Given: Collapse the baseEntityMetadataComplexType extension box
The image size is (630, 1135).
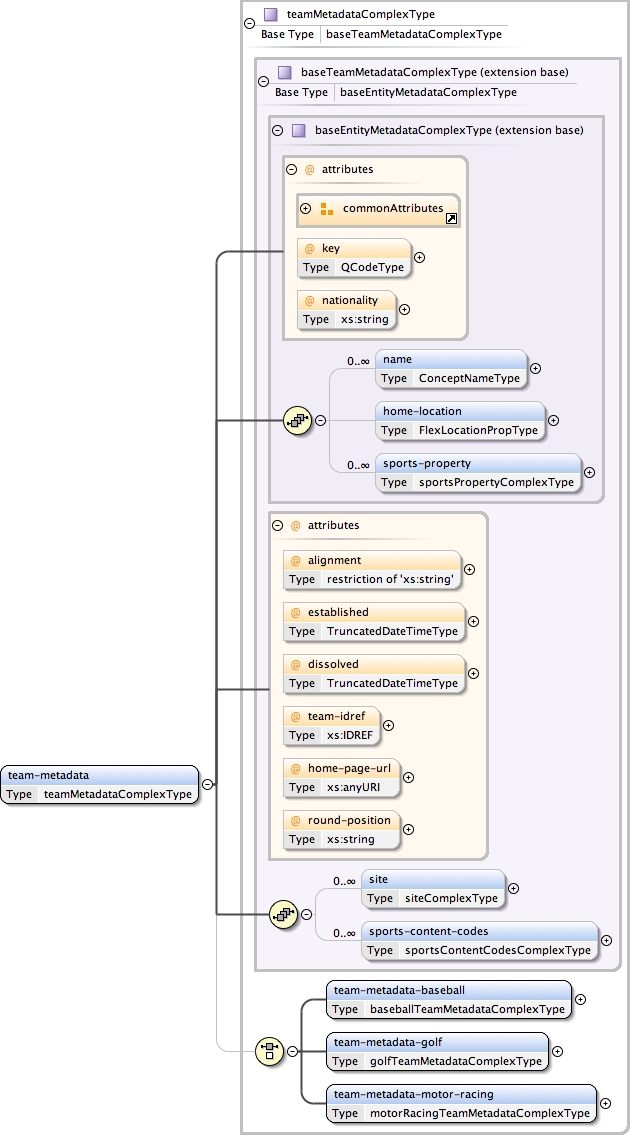Looking at the screenshot, I should pos(277,130).
